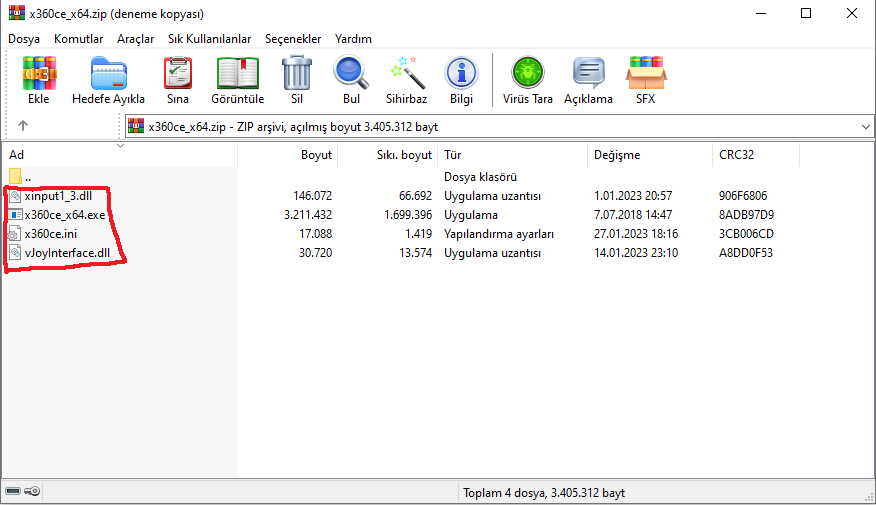Click the Yapılandırma ayarları type cell
This screenshot has height=505, width=876.
coord(499,234)
